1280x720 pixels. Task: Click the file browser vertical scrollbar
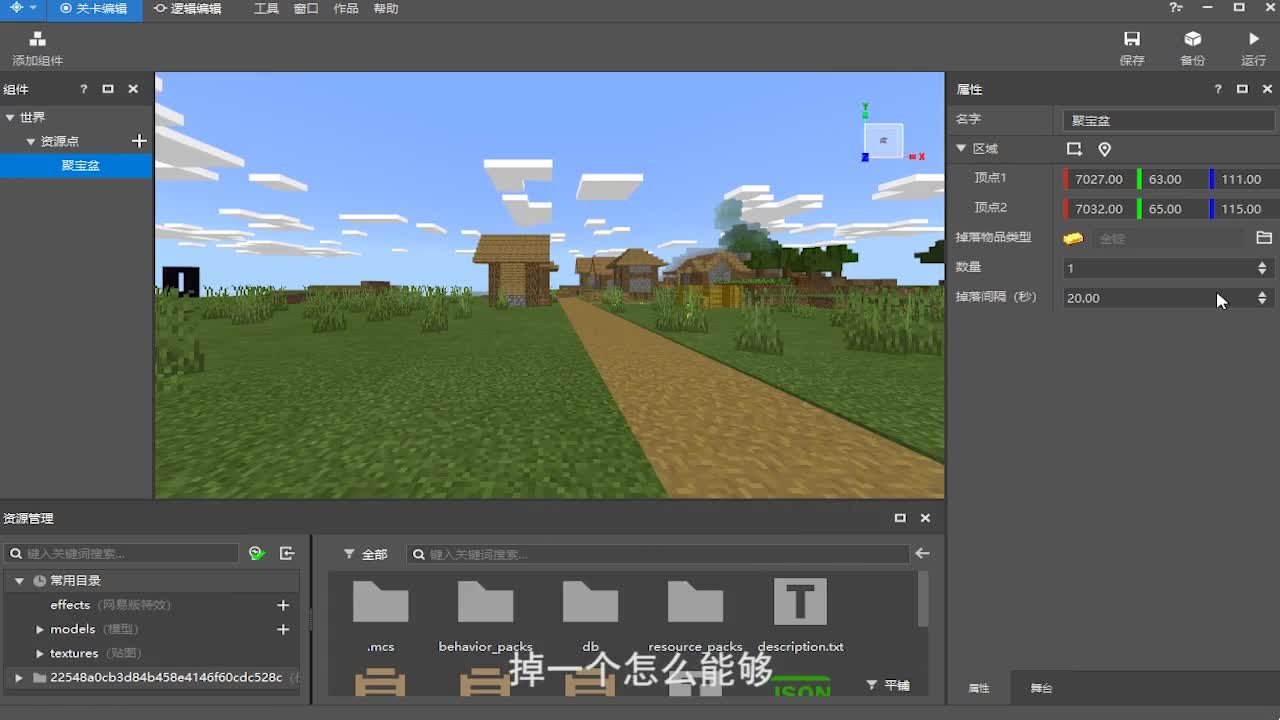(x=923, y=599)
